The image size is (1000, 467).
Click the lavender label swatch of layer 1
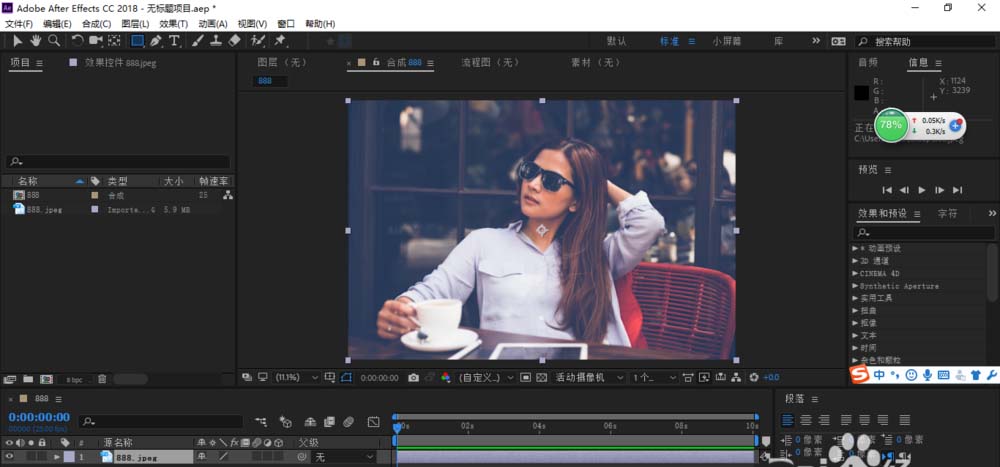pos(68,457)
